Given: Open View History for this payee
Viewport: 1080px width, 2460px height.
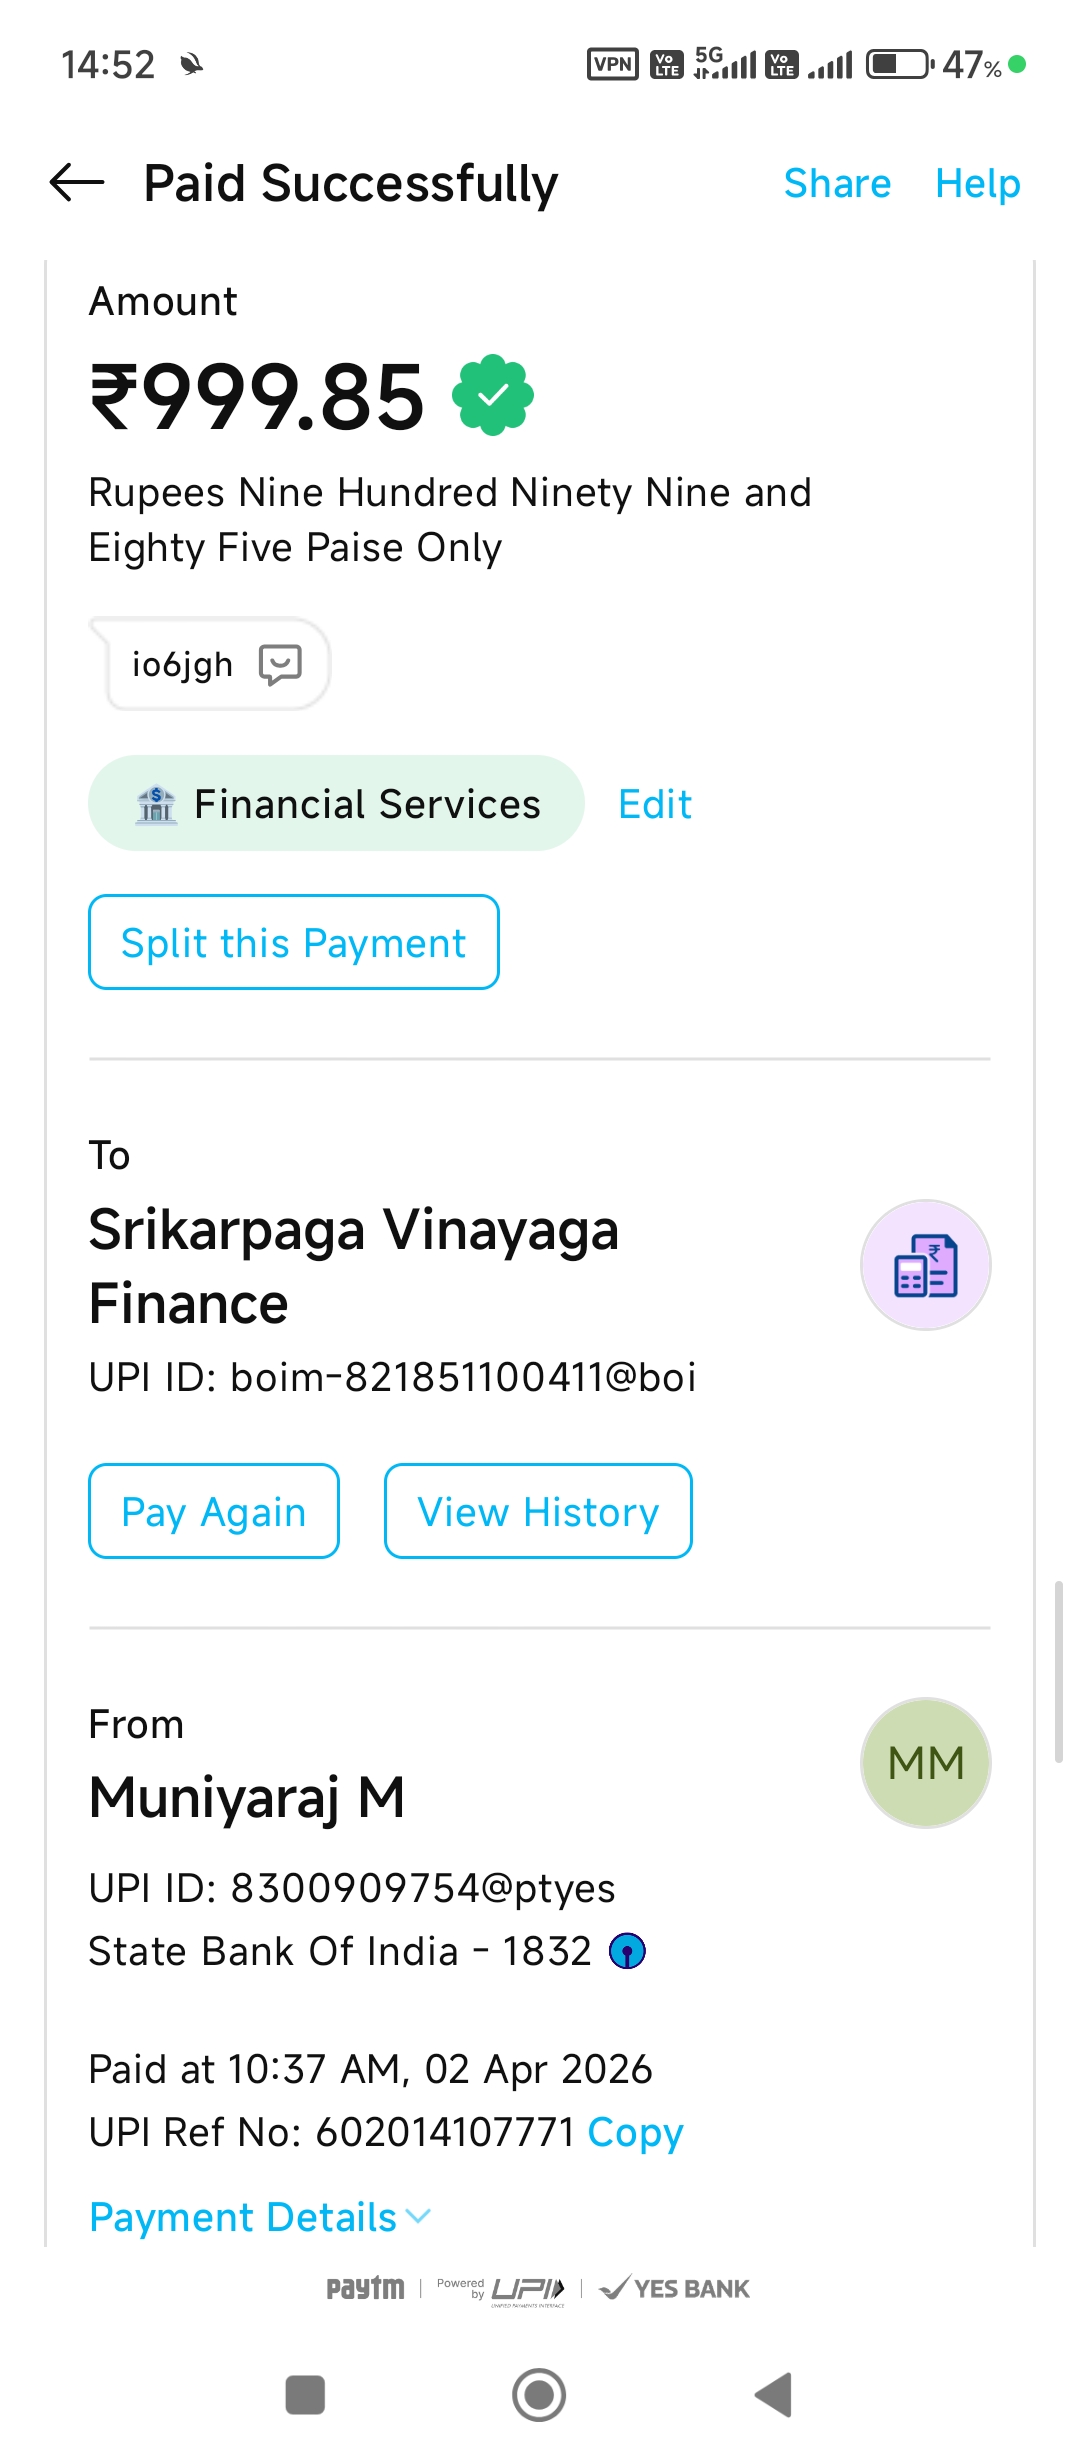Looking at the screenshot, I should click(x=538, y=1511).
